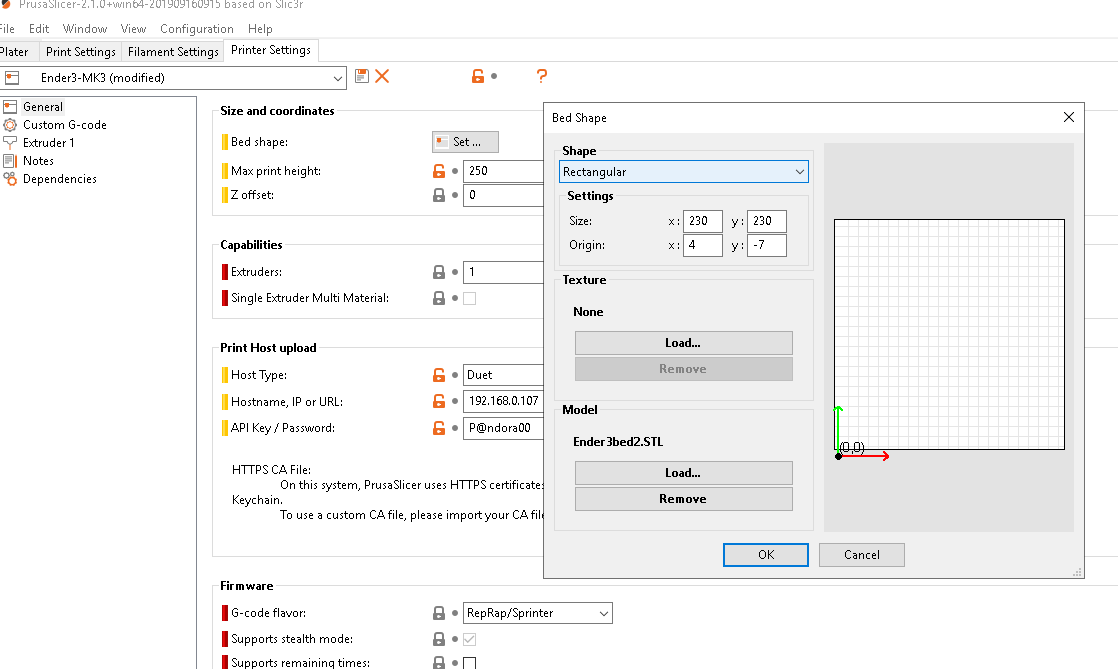Click lock icon for Supports remaining times
This screenshot has height=669, width=1118.
point(439,663)
